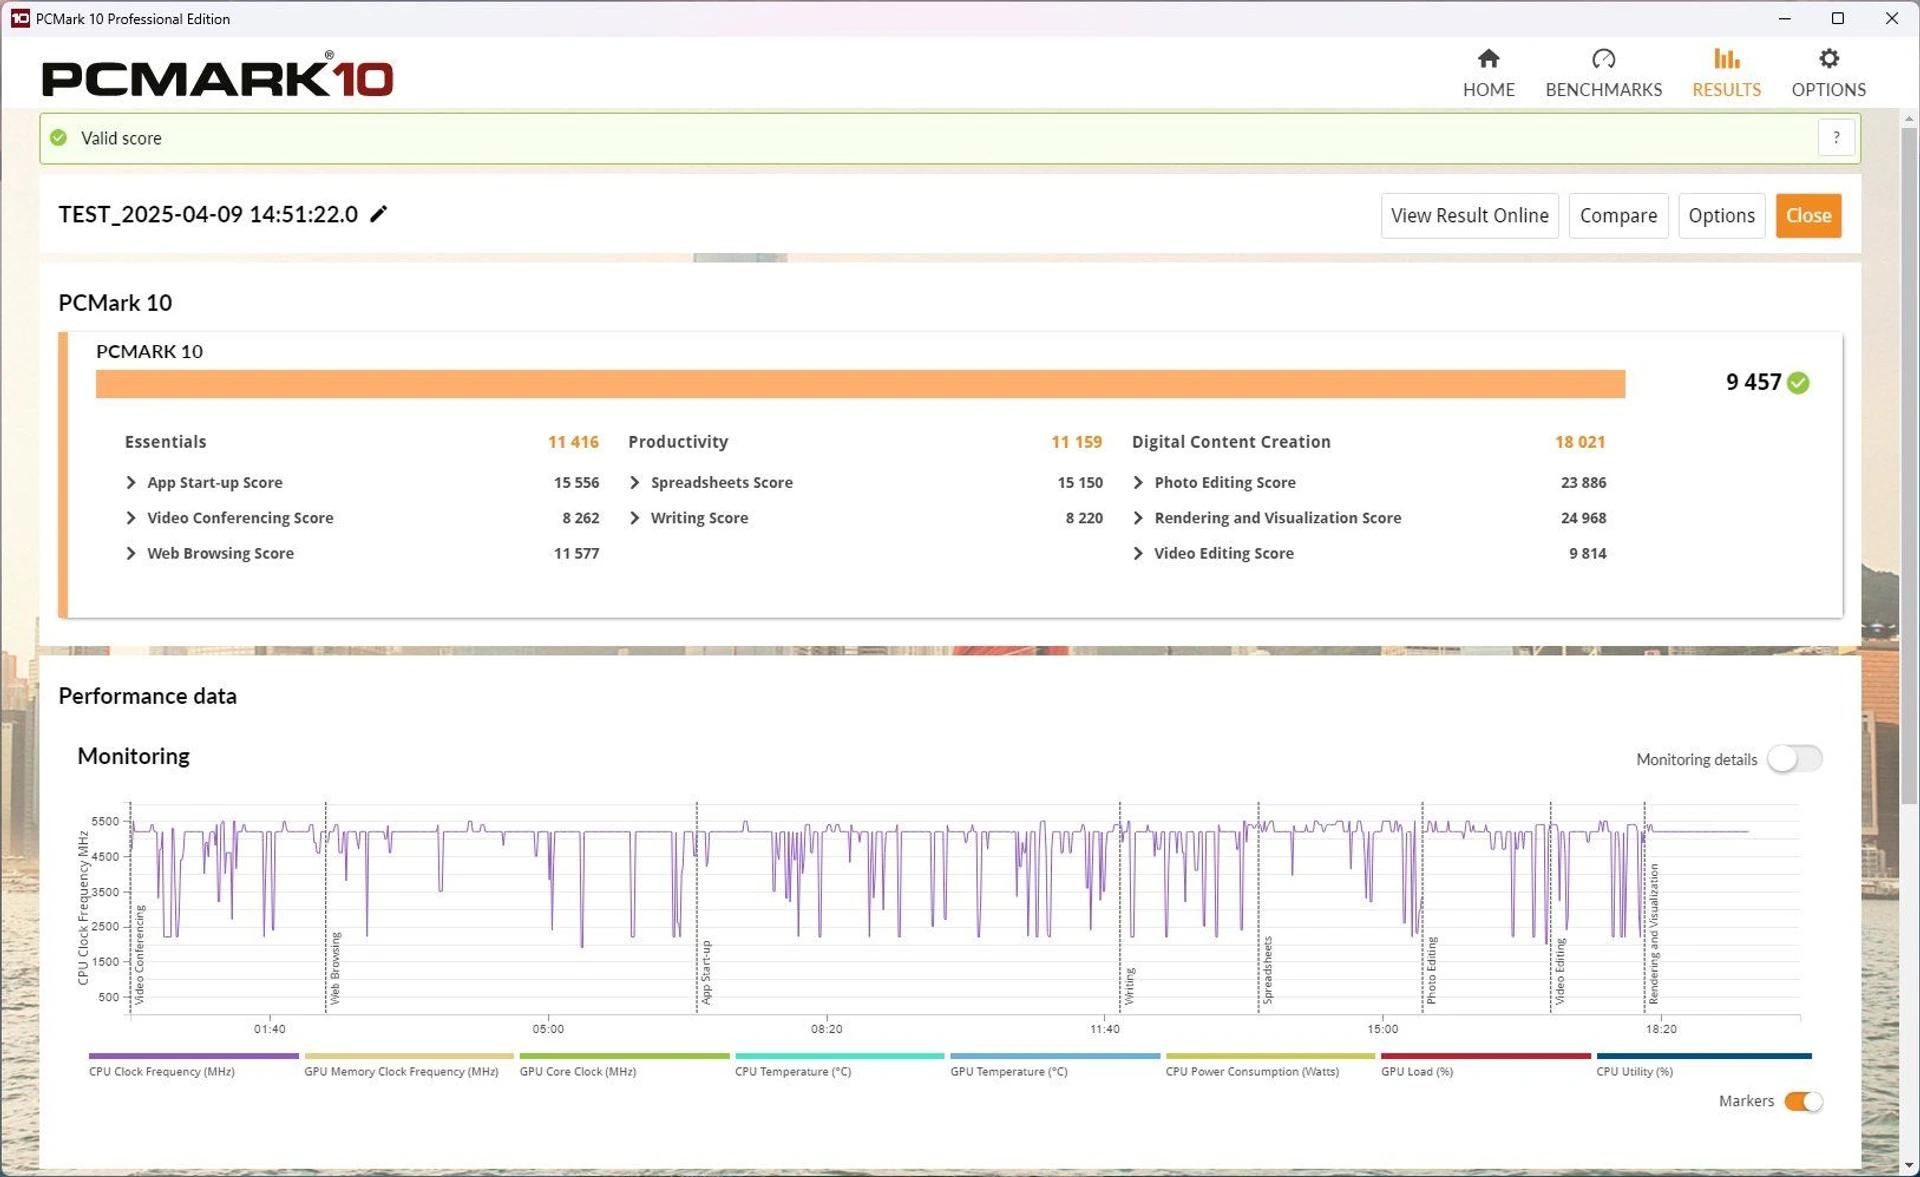
Task: Click the Results bar chart icon
Action: click(1726, 59)
